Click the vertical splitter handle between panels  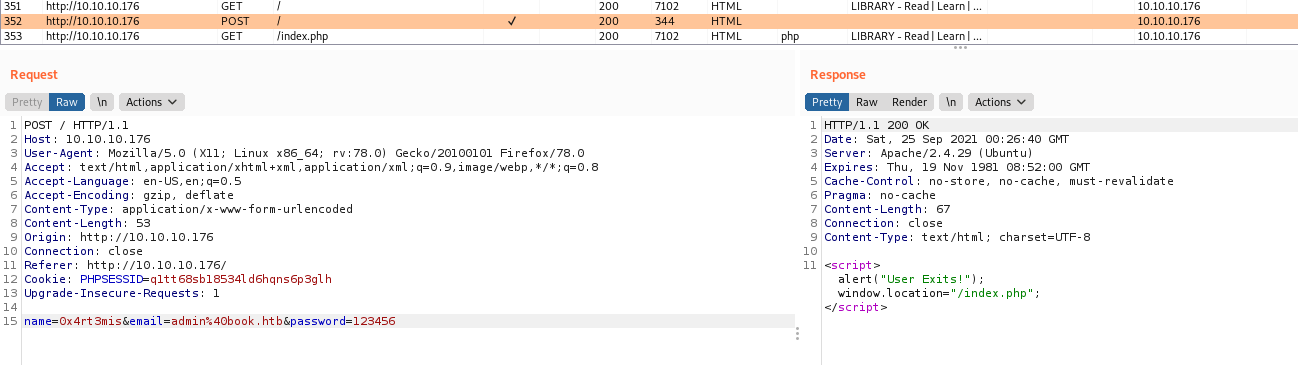coord(797,333)
